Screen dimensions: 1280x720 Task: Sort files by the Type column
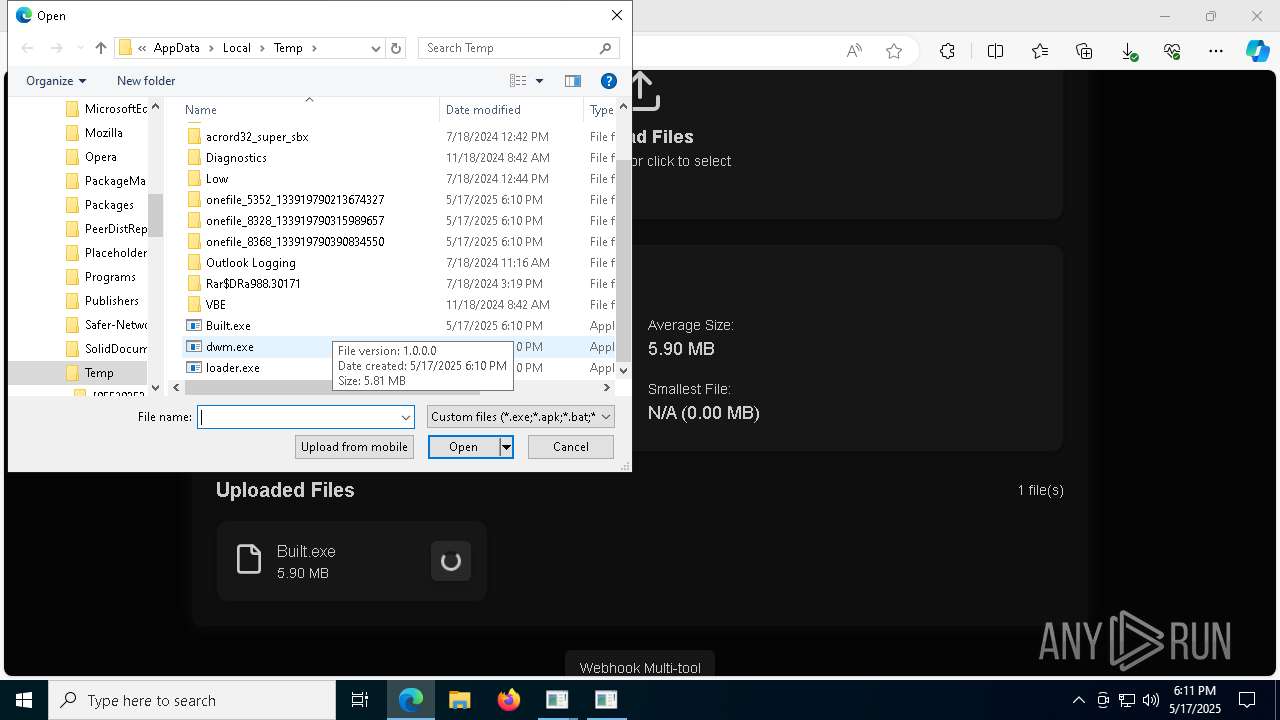[600, 110]
